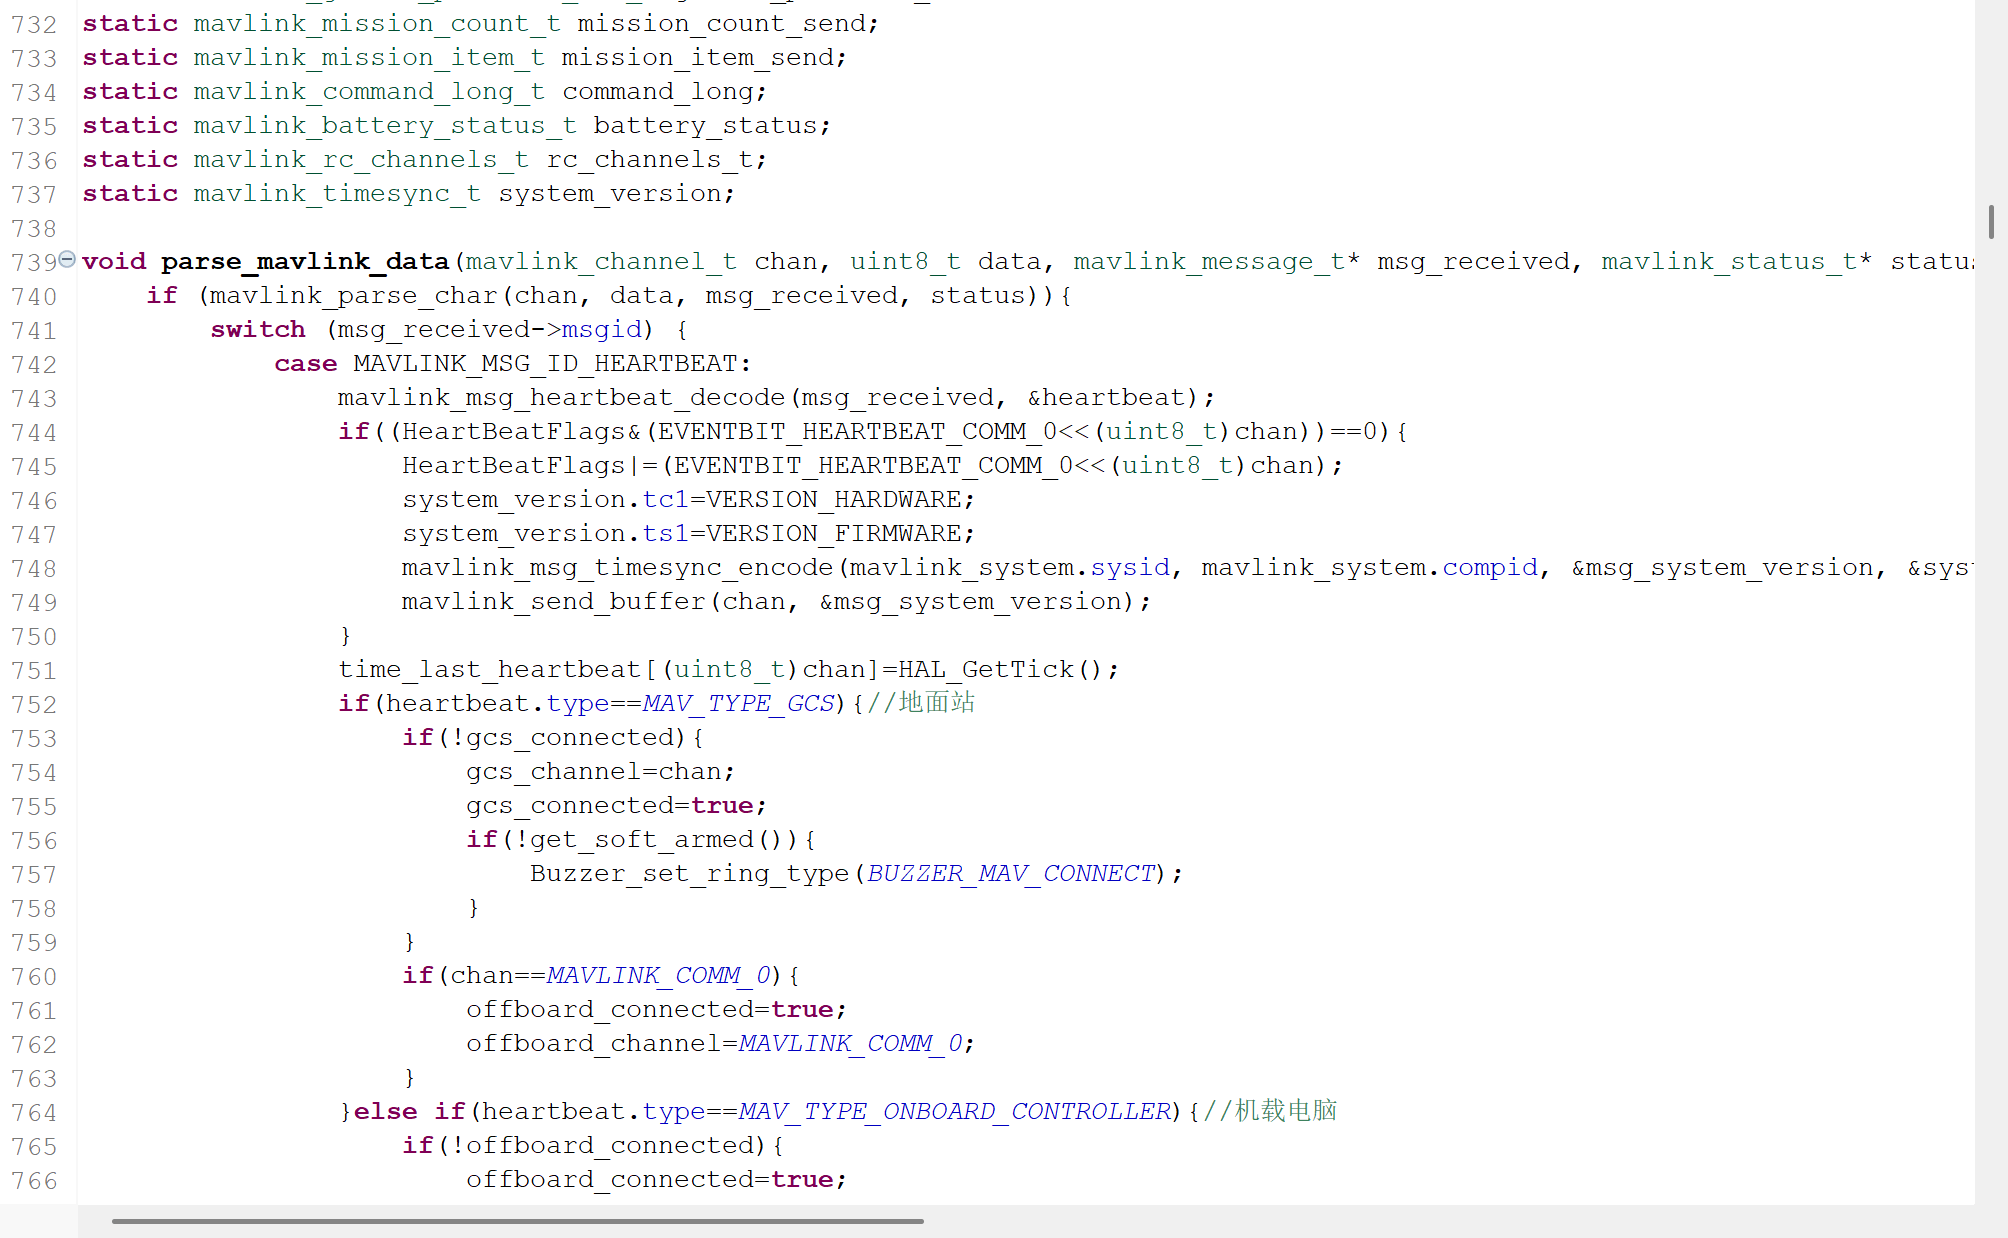Screen dimensions: 2008x1238
Task: Click the MAV_TYPE_ONBOARD_CONTROLLER constant
Action: point(954,1111)
